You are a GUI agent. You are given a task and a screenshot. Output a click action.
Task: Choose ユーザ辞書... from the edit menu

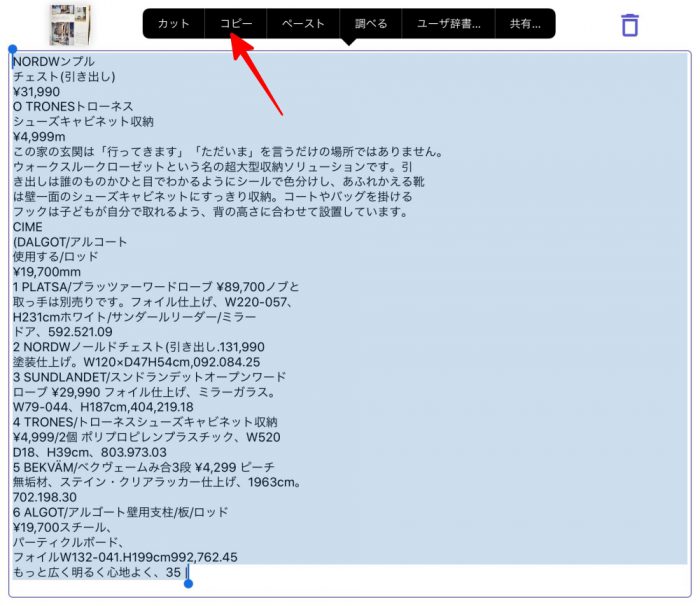click(448, 24)
